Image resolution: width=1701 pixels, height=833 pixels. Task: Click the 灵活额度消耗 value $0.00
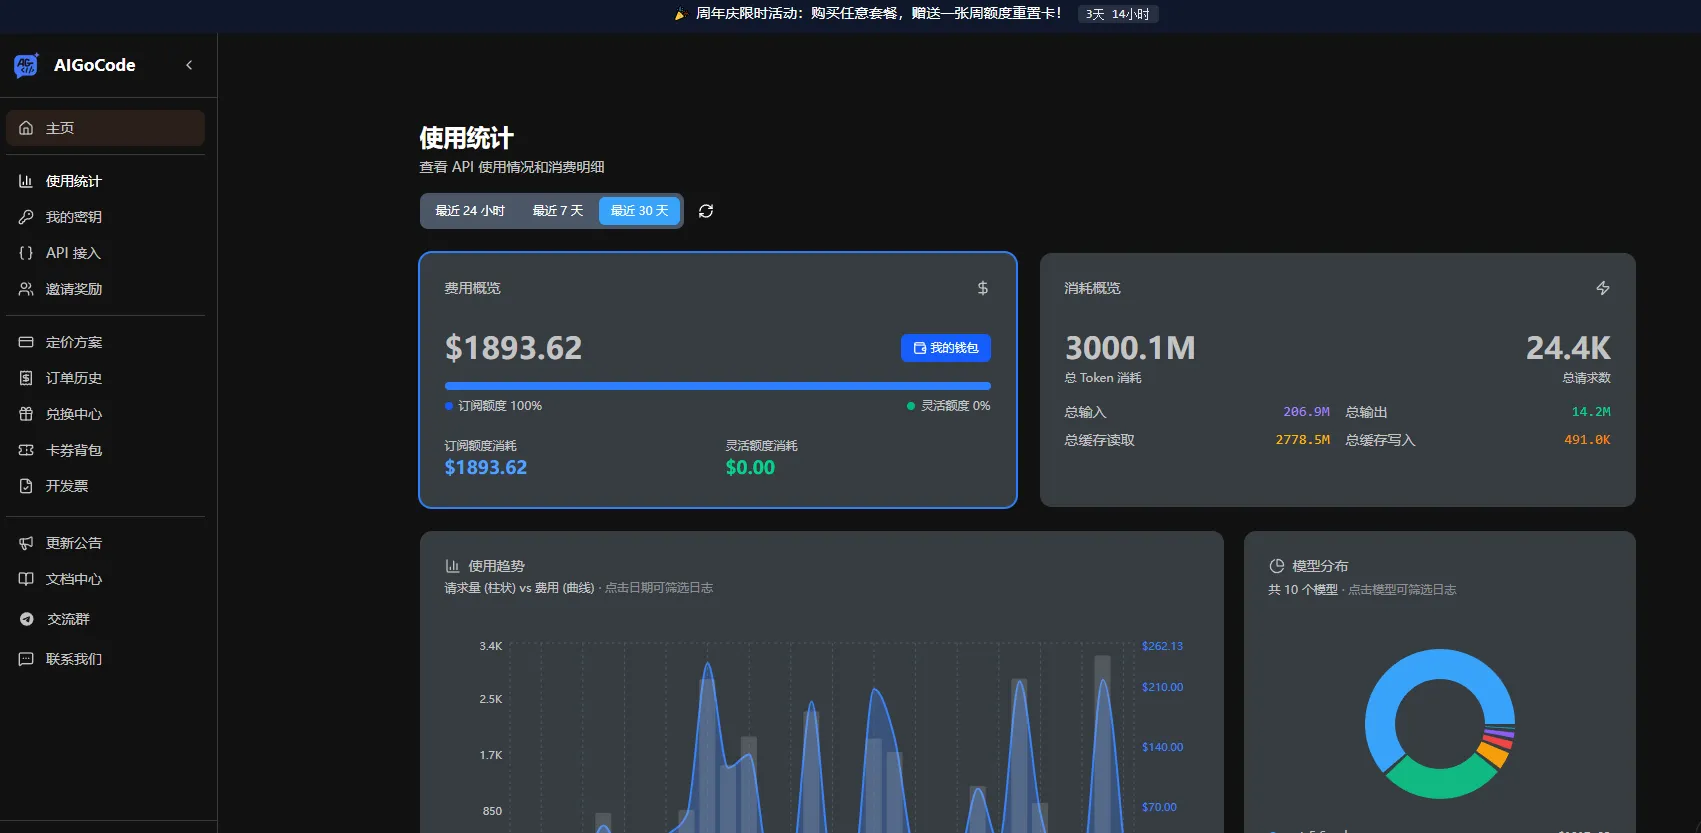click(750, 467)
